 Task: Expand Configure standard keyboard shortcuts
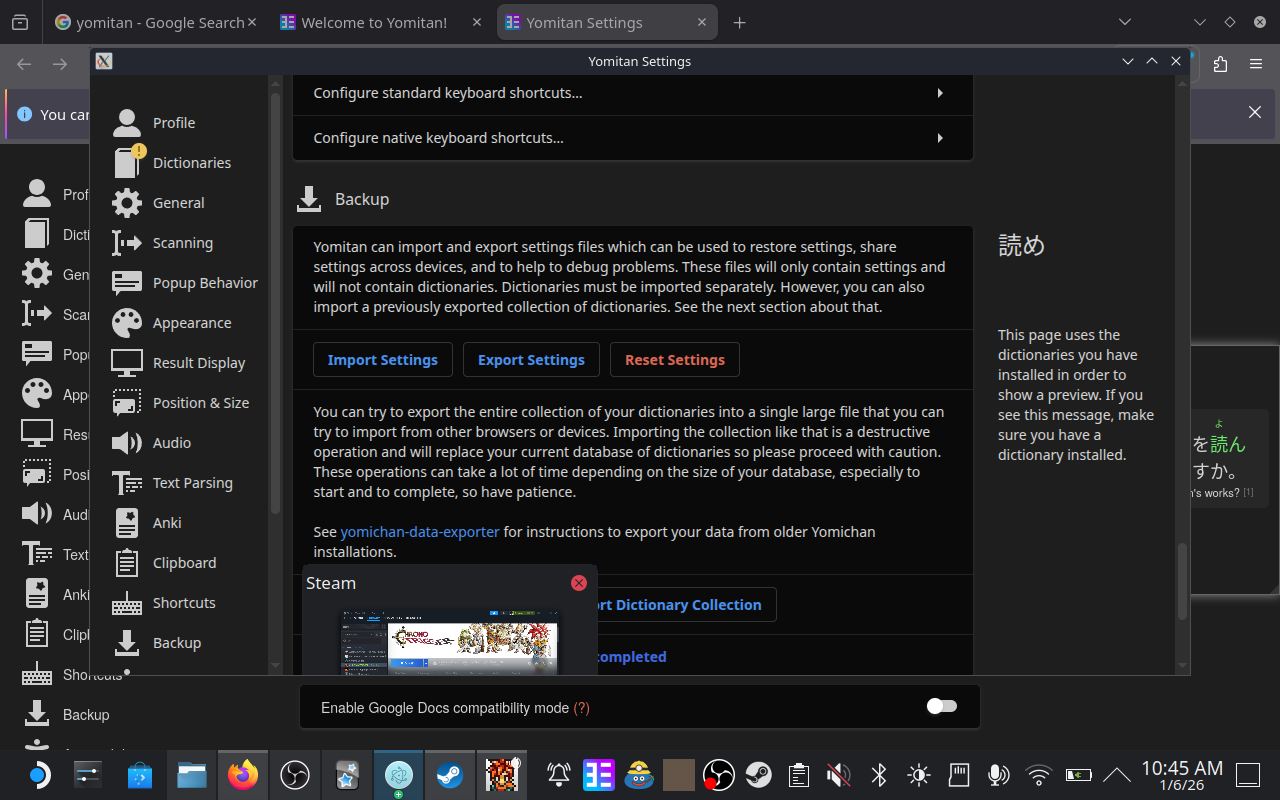click(x=632, y=93)
